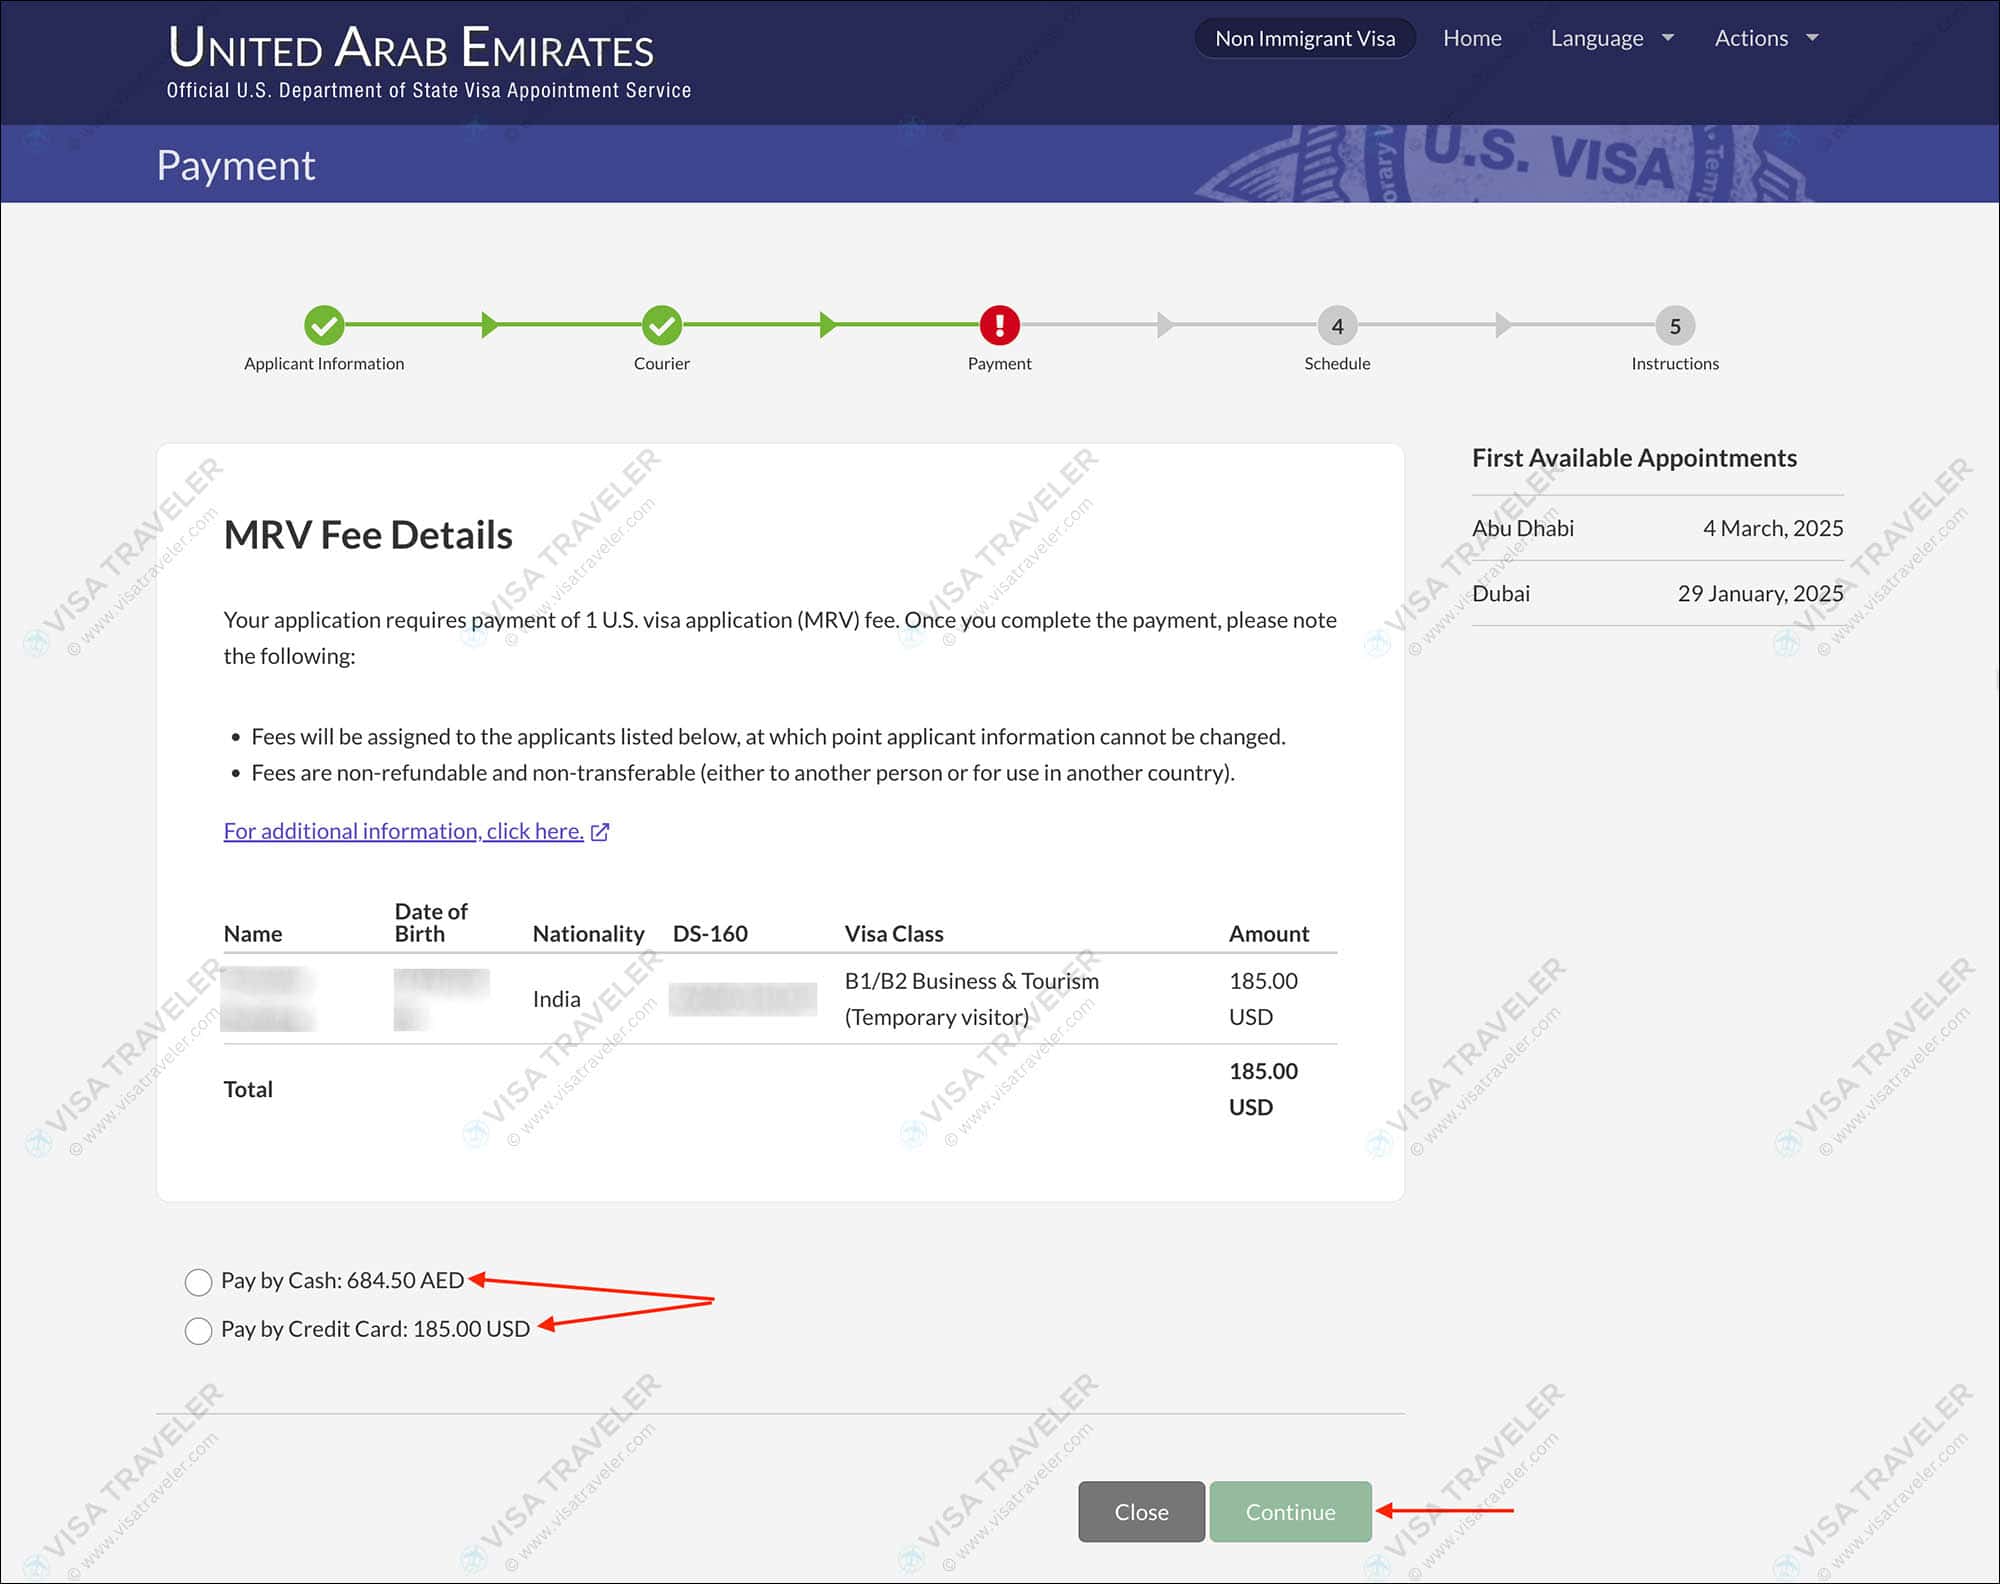The height and width of the screenshot is (1584, 2000).
Task: Click the Close button
Action: [x=1140, y=1512]
